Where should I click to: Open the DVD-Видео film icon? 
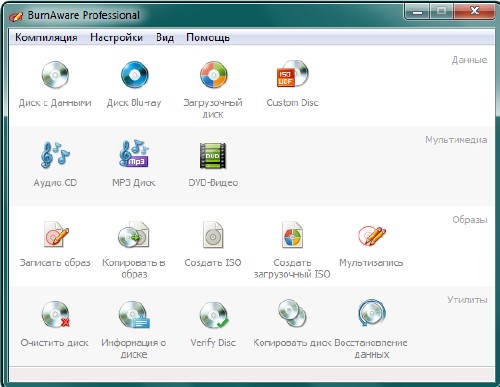click(x=213, y=155)
